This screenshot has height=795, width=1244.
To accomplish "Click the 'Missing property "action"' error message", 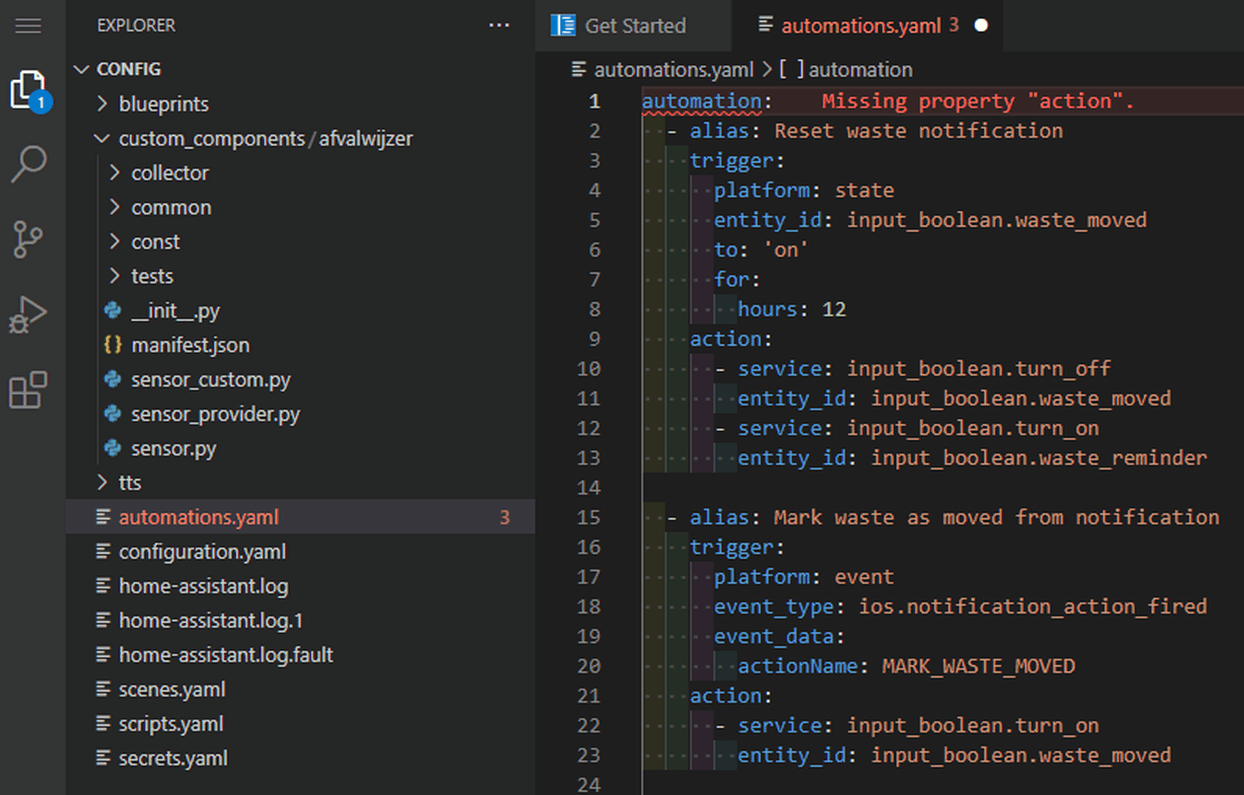I will pos(978,101).
